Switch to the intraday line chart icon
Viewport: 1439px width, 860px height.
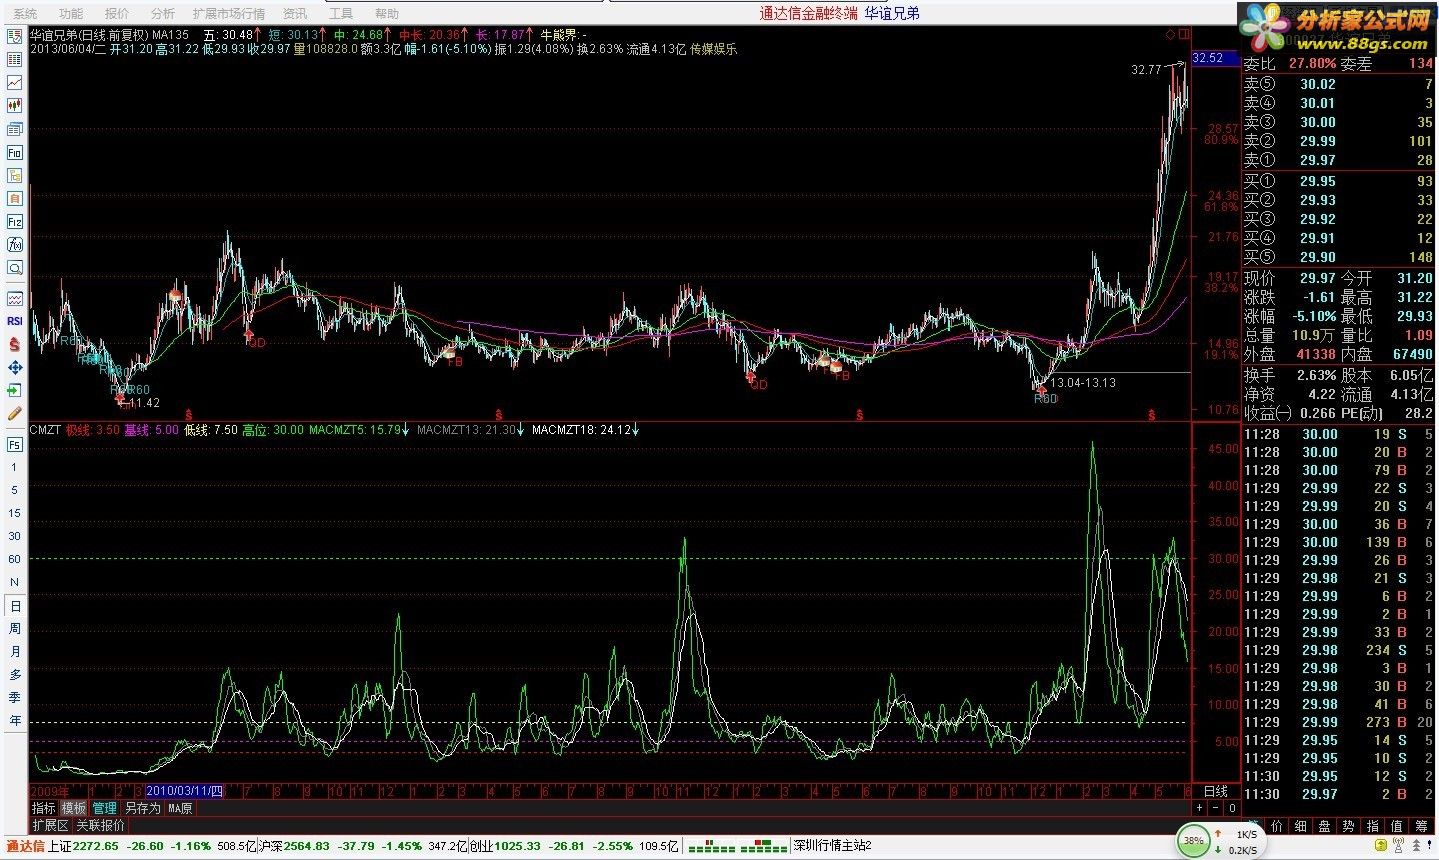tap(15, 83)
